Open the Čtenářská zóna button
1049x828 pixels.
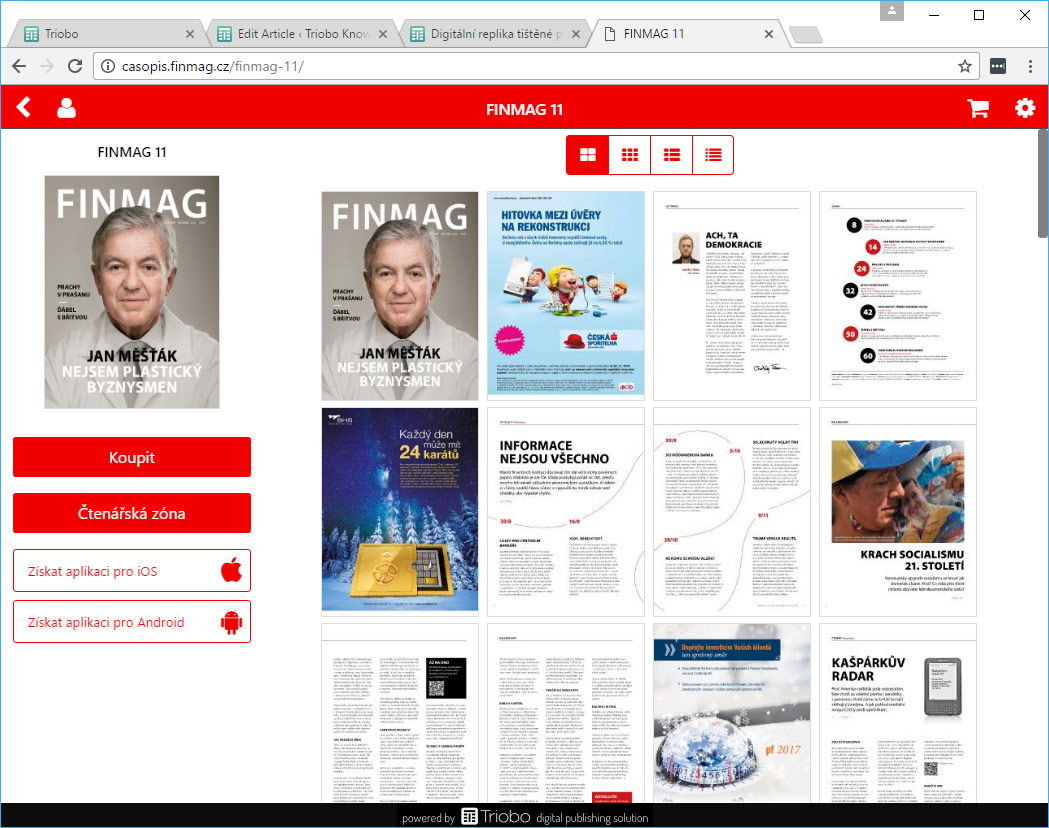[x=132, y=513]
